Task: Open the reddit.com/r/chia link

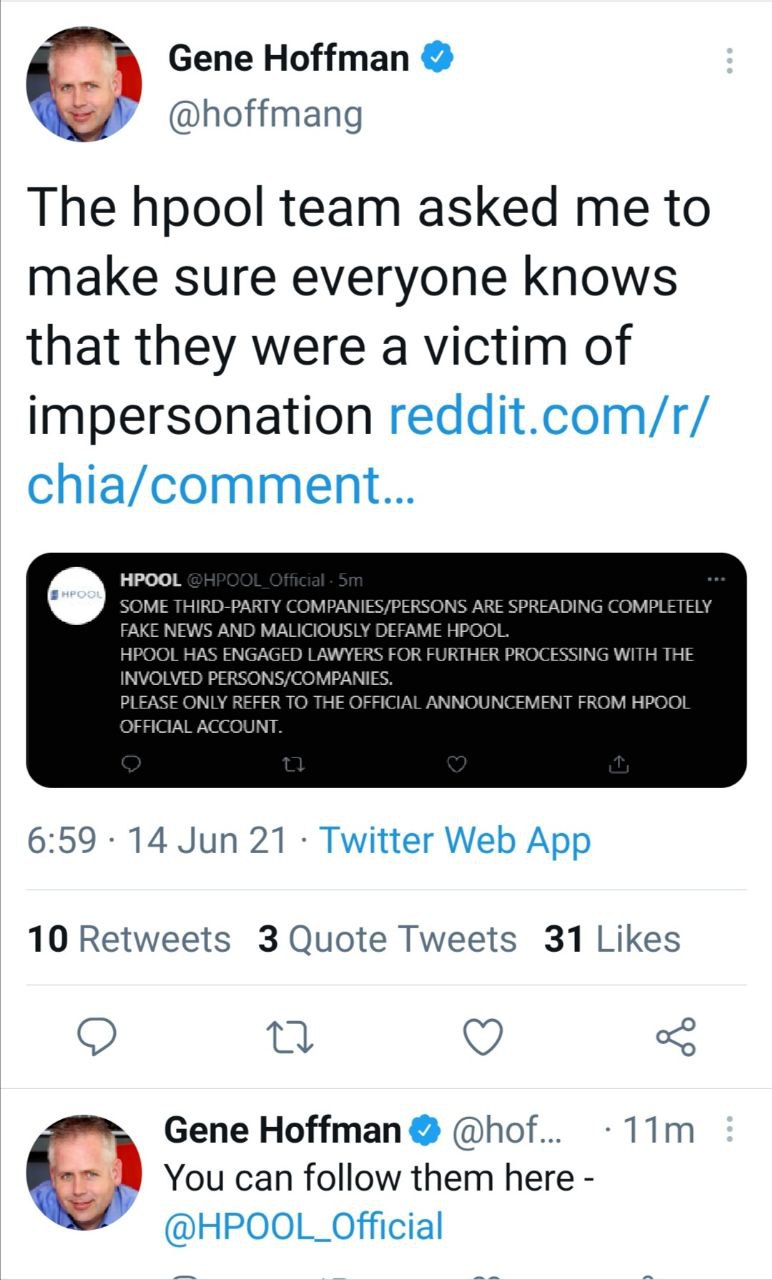Action: pos(370,450)
